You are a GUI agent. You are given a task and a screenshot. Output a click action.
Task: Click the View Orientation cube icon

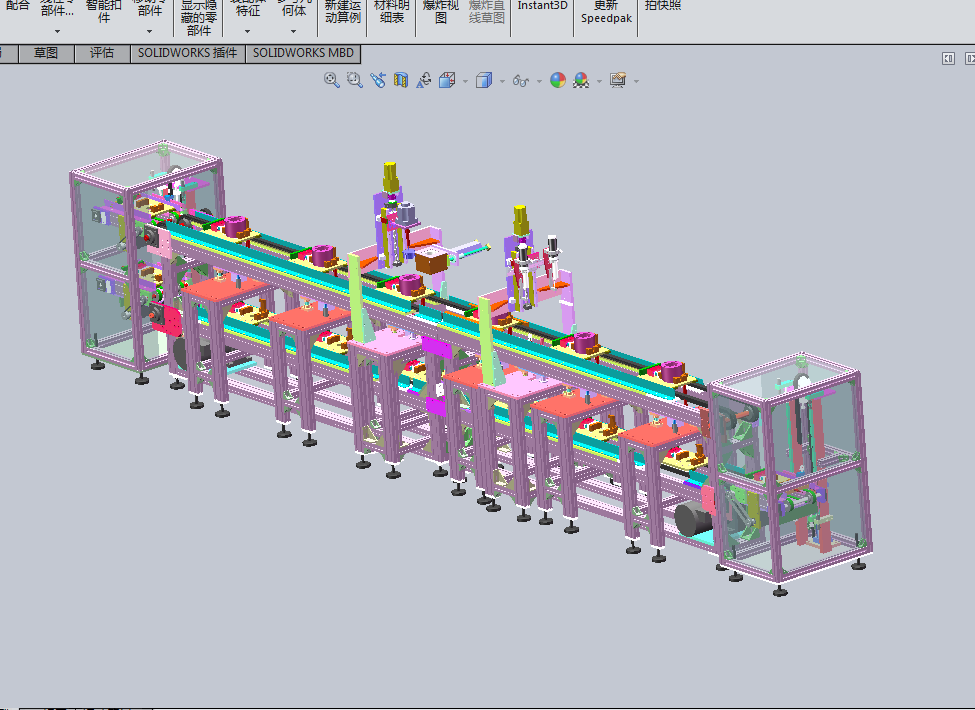click(x=447, y=80)
